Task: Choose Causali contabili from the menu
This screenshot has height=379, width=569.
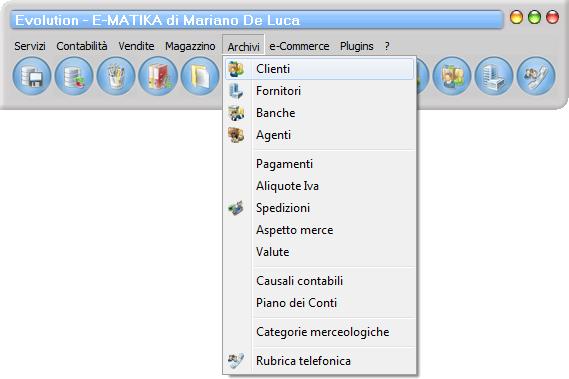Action: [319, 281]
